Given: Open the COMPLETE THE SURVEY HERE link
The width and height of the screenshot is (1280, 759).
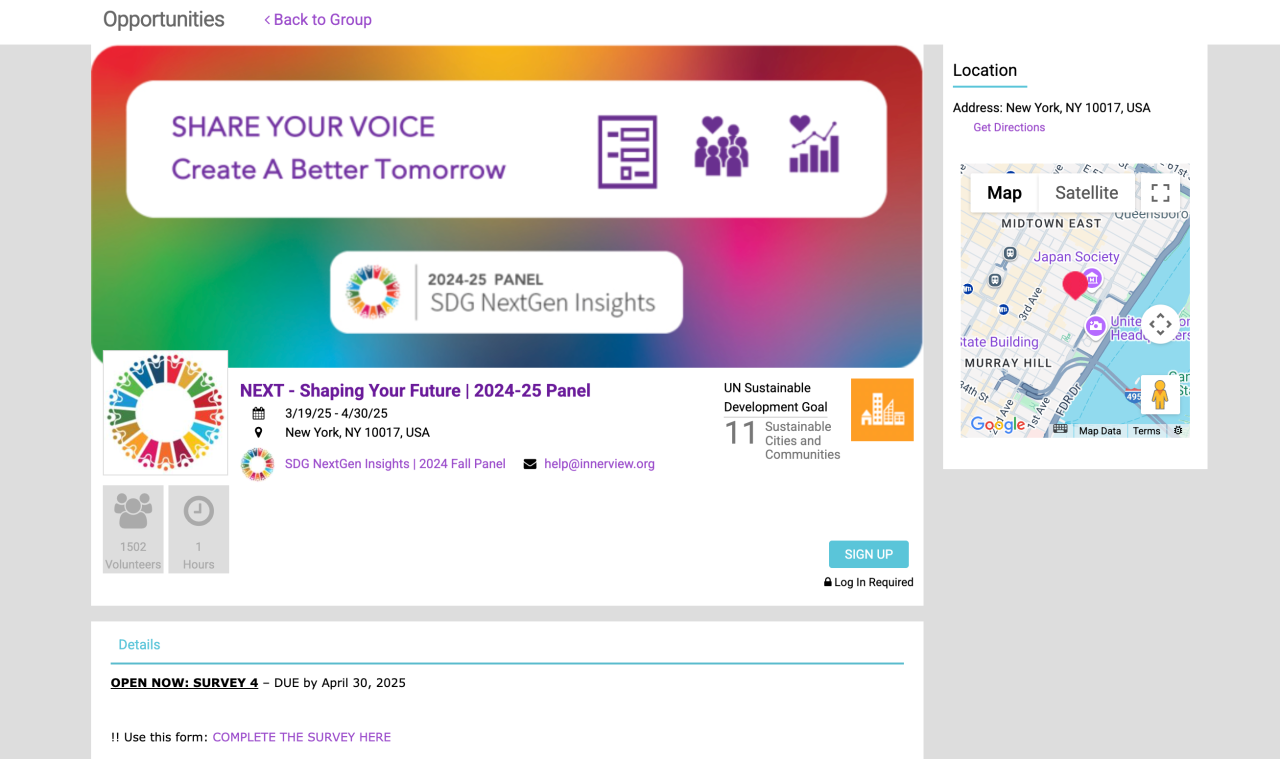Looking at the screenshot, I should point(302,737).
